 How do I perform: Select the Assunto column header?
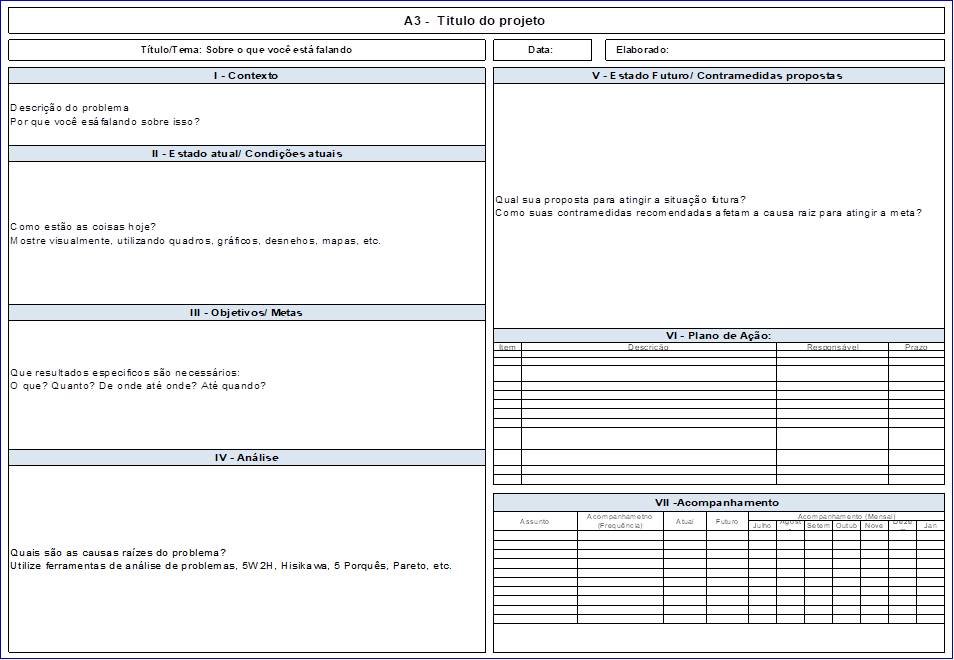(534, 522)
